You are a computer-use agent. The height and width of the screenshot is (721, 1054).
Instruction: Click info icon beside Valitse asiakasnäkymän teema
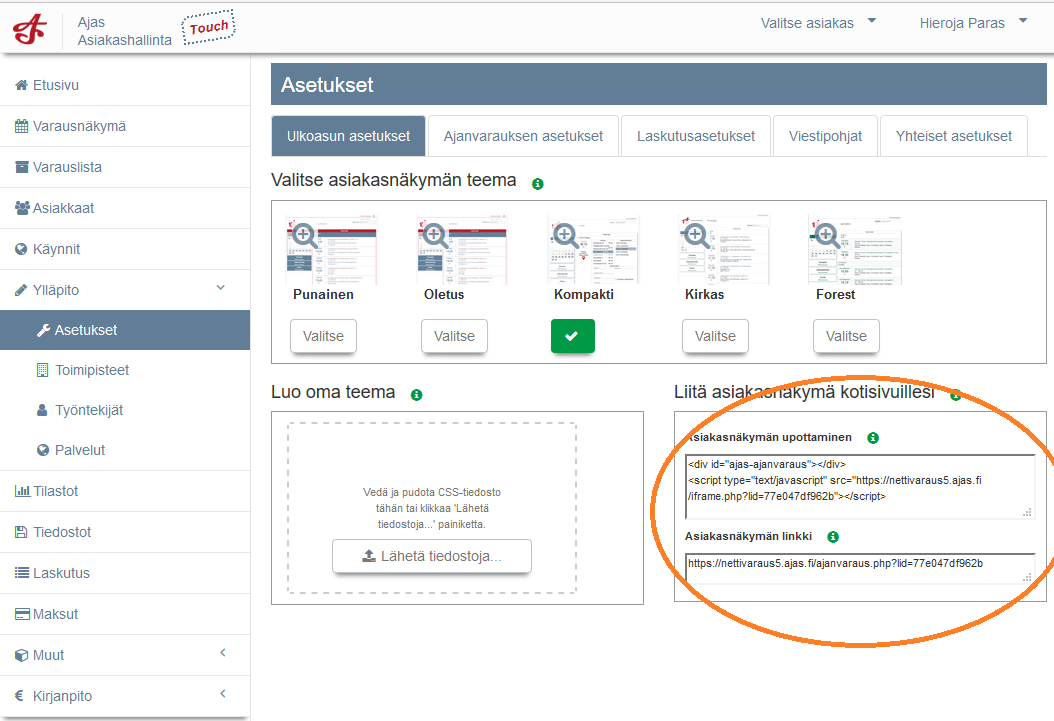[538, 184]
